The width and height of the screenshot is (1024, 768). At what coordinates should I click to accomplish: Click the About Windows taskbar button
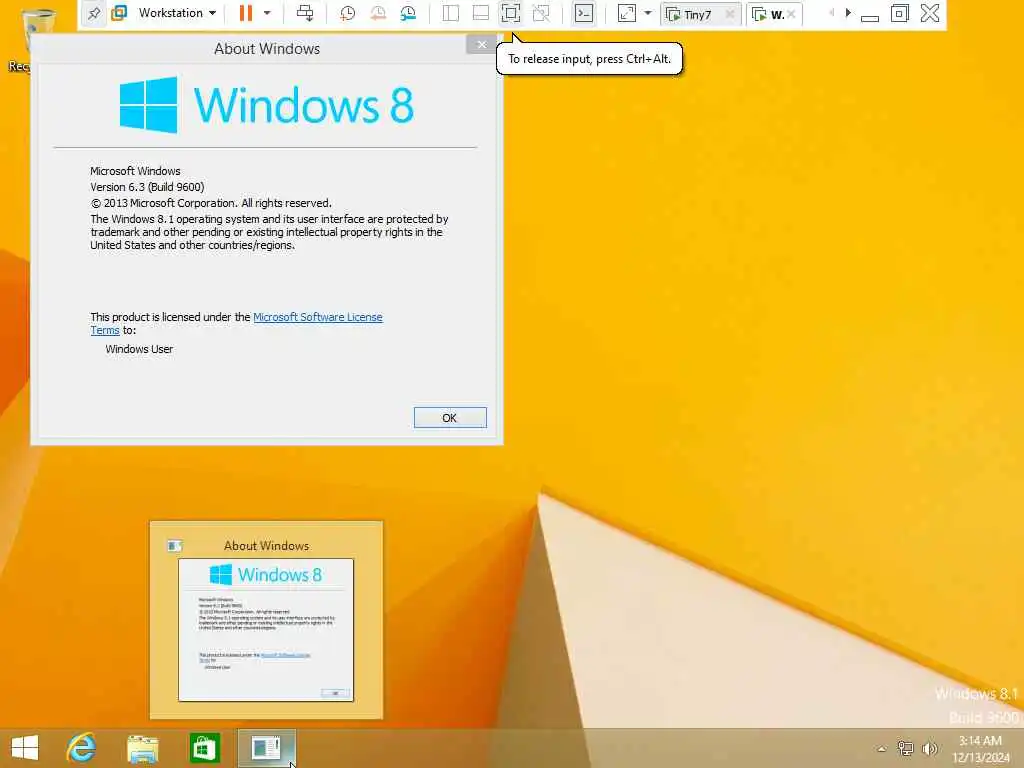[x=266, y=748]
